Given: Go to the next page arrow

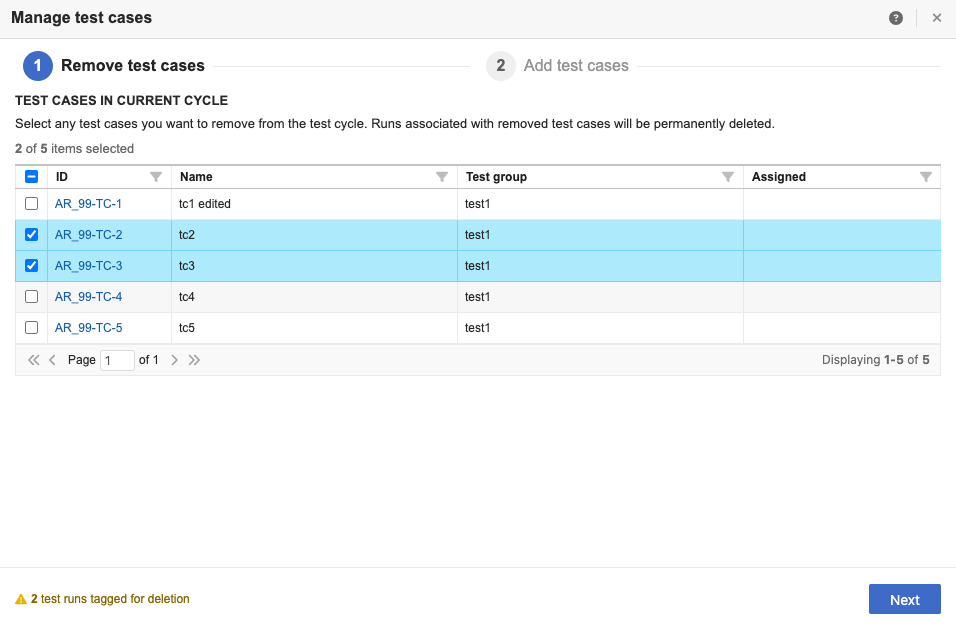Looking at the screenshot, I should point(174,360).
